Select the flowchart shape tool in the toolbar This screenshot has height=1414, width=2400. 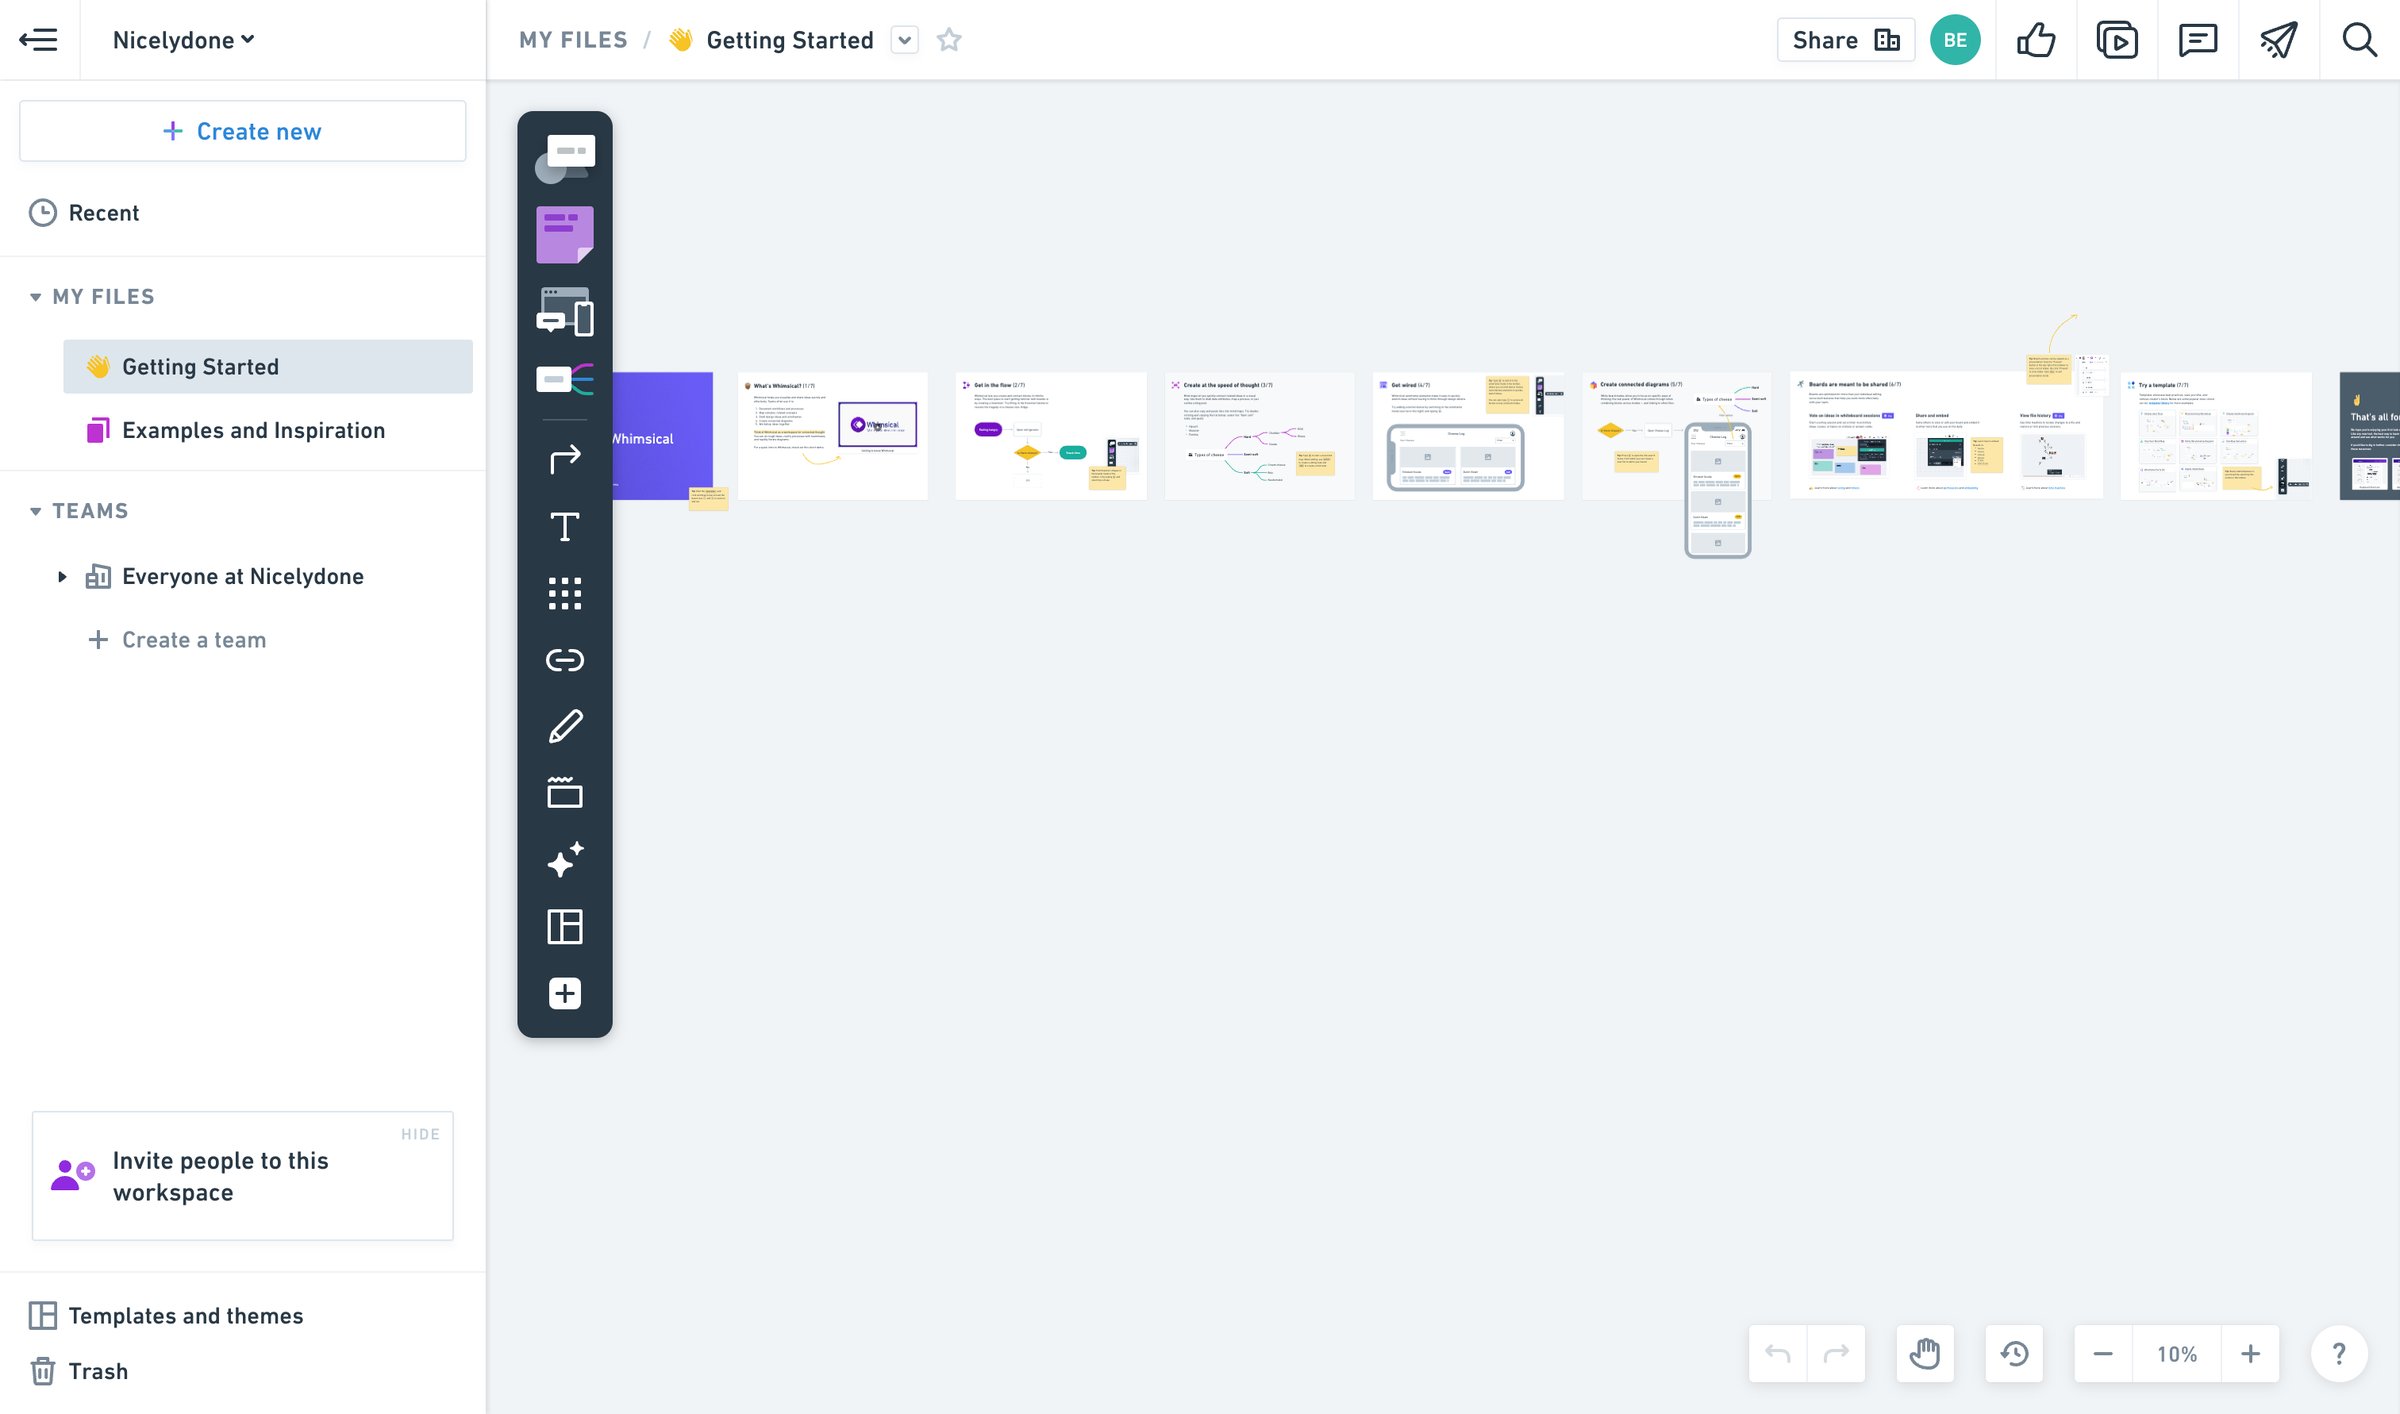(565, 159)
